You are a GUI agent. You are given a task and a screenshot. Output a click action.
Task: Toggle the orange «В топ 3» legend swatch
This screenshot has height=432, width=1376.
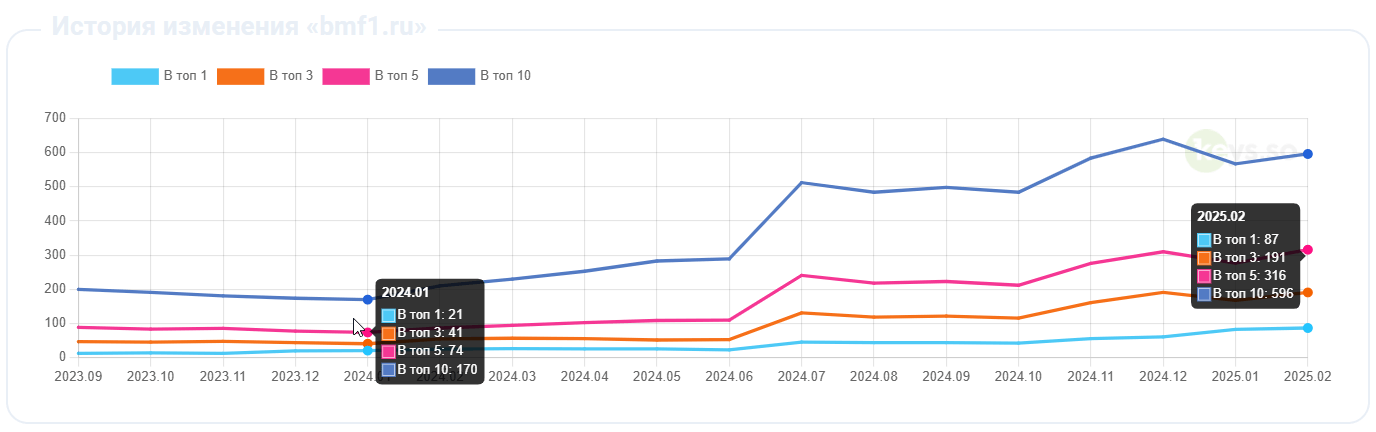click(241, 76)
